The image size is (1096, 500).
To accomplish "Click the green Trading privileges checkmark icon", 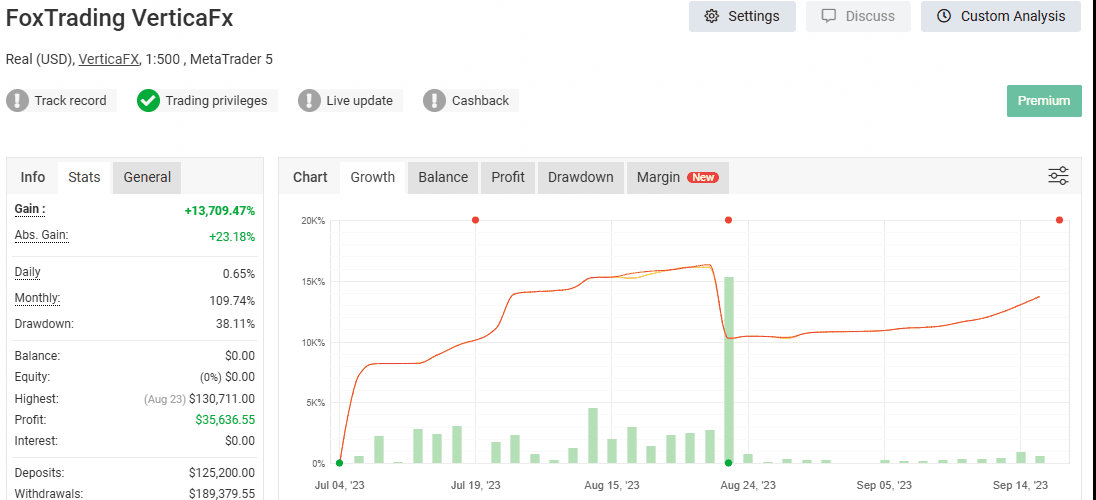I will (x=148, y=101).
